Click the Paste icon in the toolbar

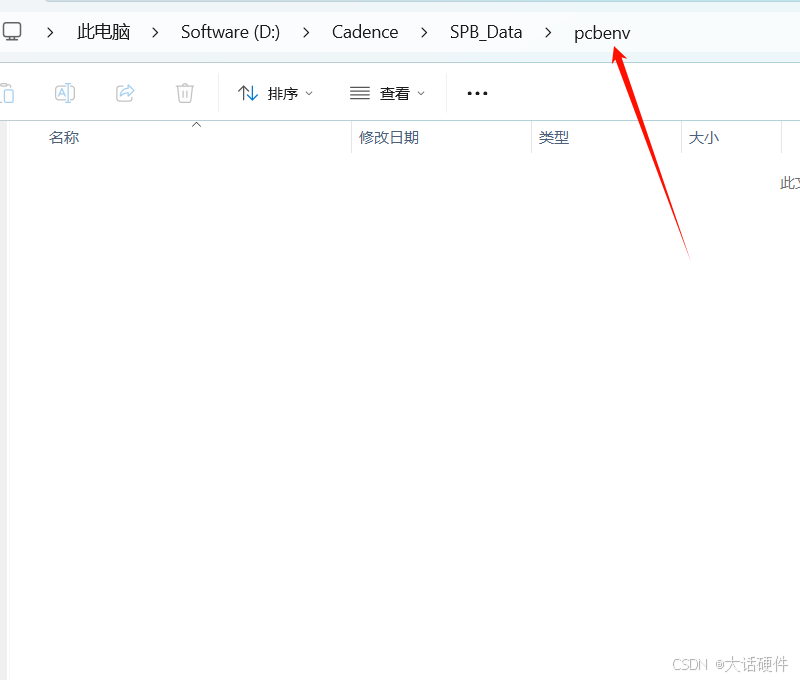coord(10,93)
